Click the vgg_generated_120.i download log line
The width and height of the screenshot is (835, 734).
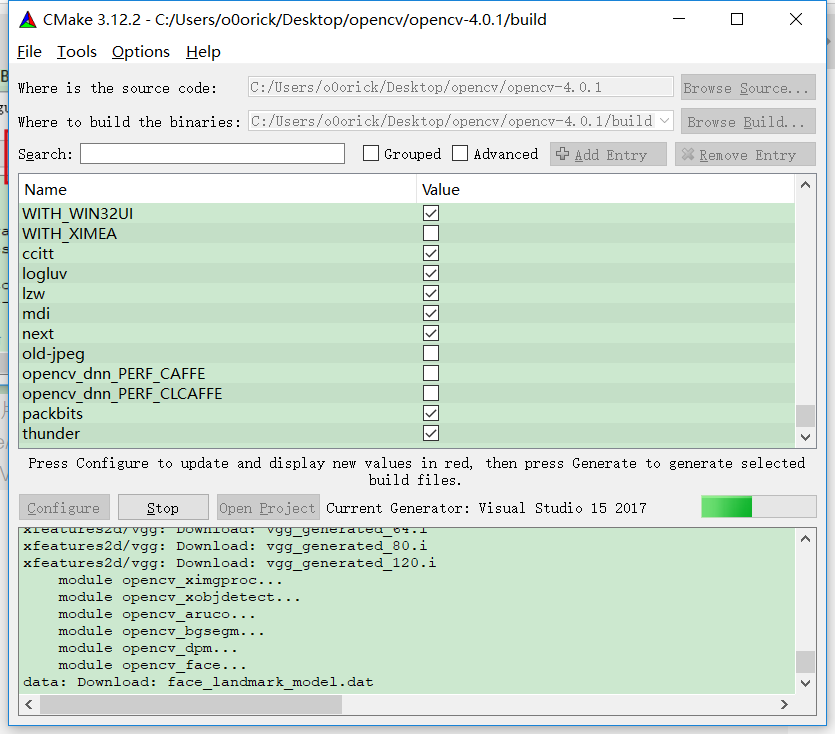[x=230, y=563]
